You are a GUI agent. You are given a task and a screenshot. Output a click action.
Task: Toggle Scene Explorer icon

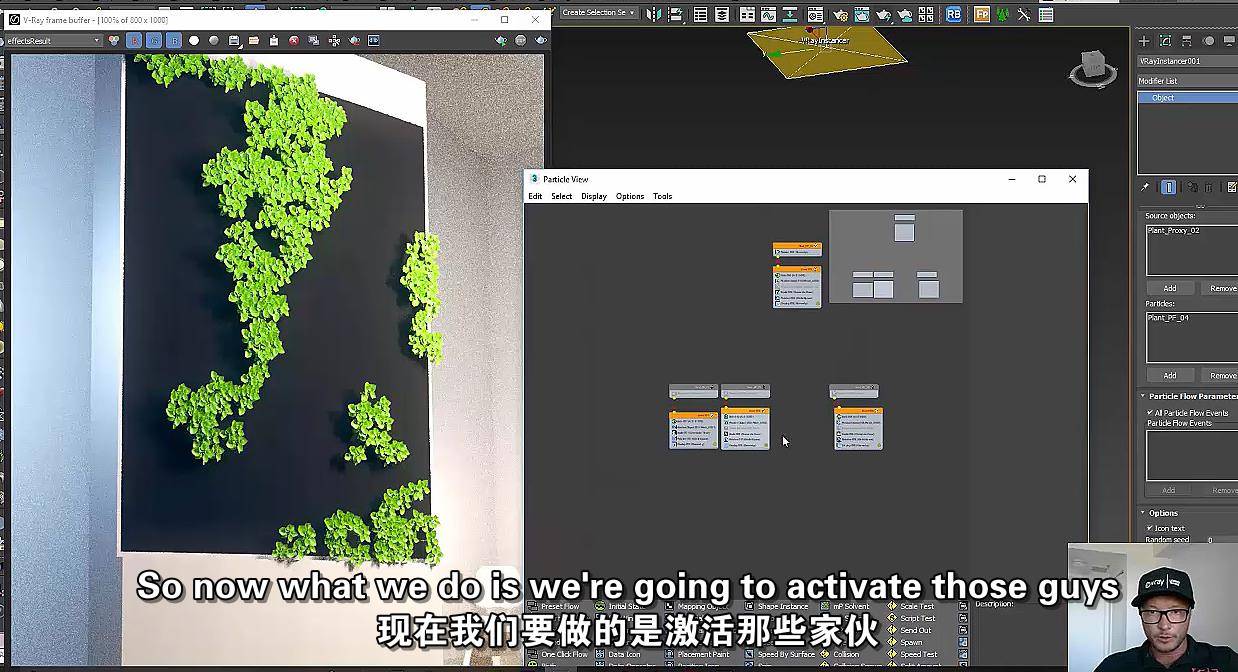point(700,14)
